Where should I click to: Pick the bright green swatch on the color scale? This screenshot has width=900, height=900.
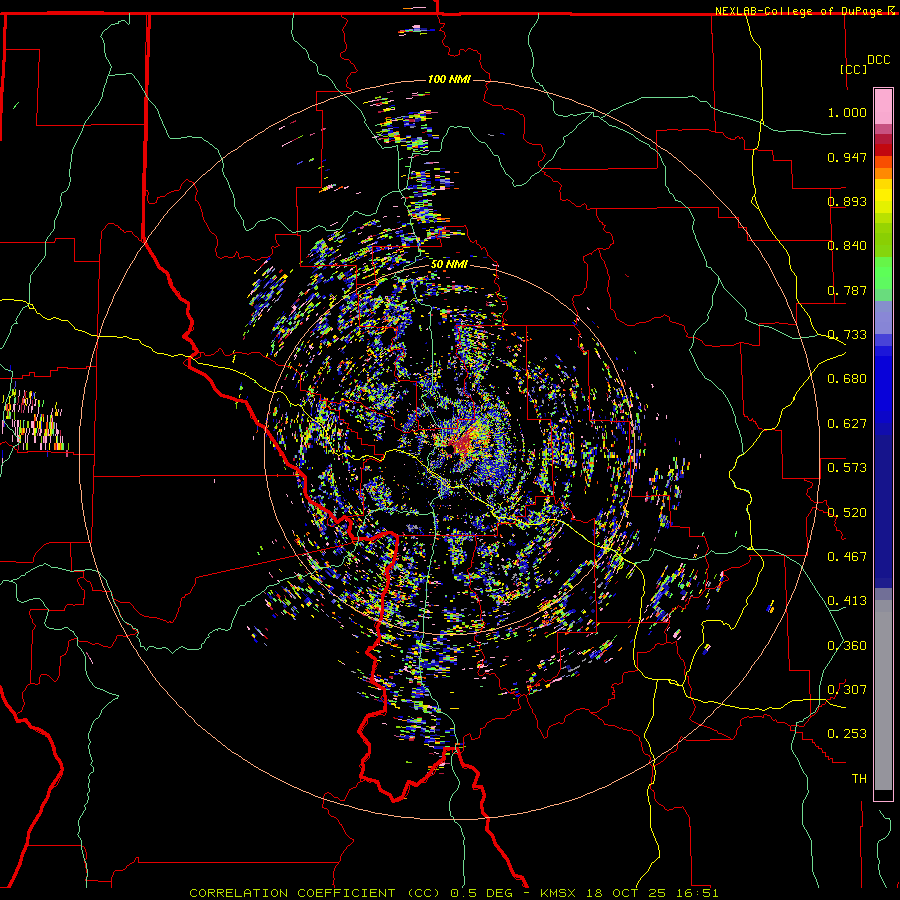[883, 273]
